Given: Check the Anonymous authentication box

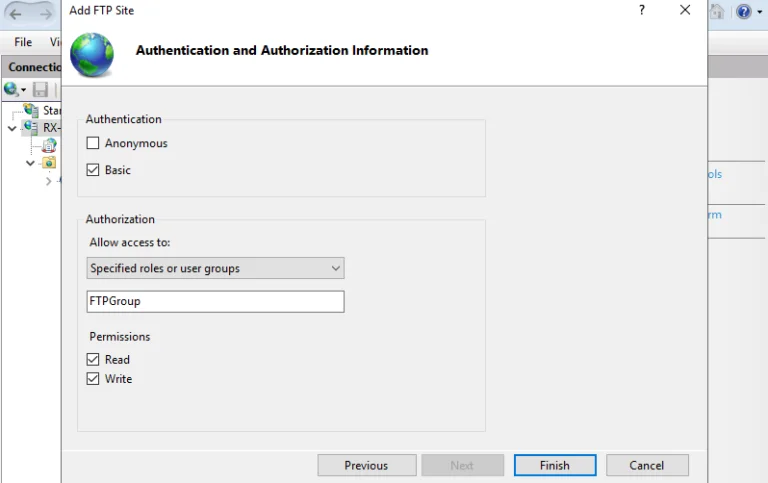Looking at the screenshot, I should point(93,143).
